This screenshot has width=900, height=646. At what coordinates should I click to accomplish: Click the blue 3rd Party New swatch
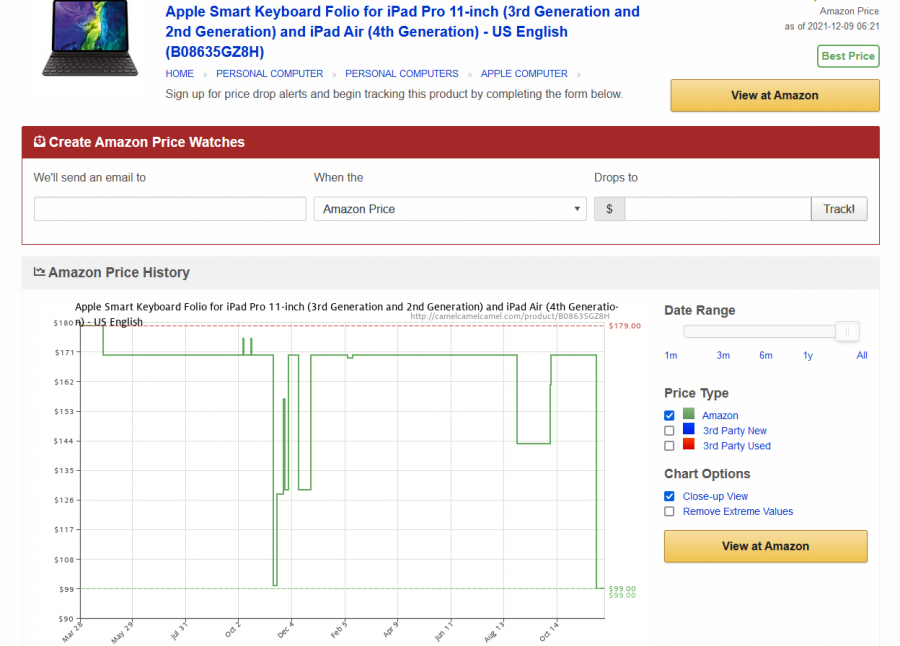pyautogui.click(x=688, y=429)
